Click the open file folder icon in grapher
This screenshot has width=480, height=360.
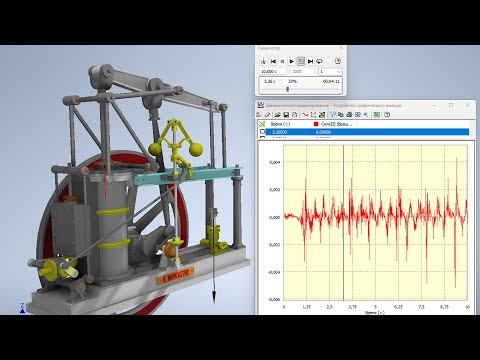[277, 115]
